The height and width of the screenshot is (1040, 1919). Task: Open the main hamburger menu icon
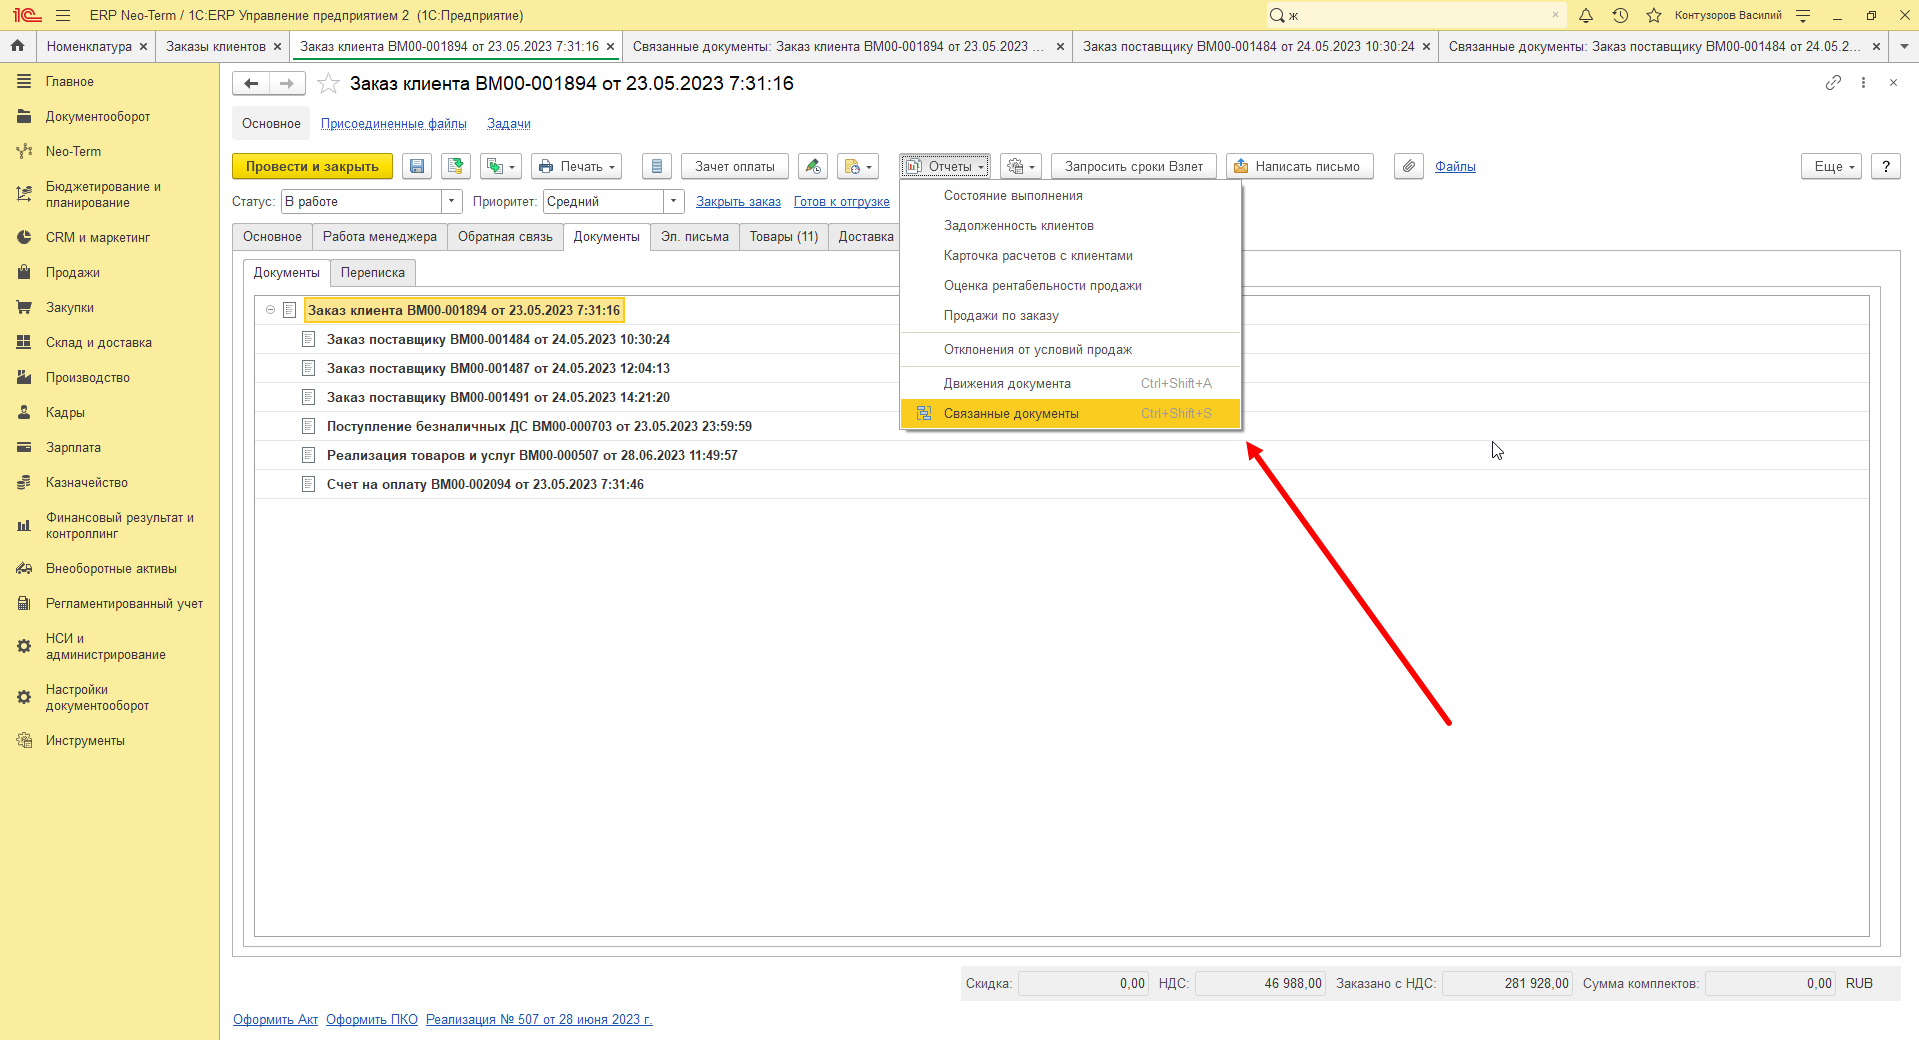[x=63, y=15]
